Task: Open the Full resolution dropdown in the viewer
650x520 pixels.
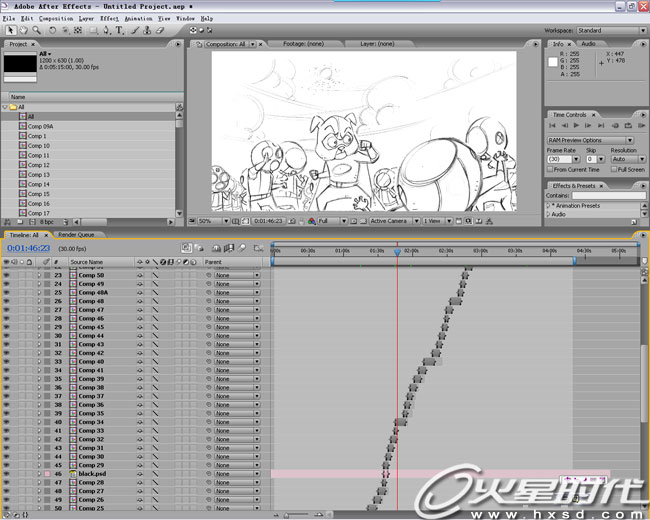Action: [x=332, y=221]
